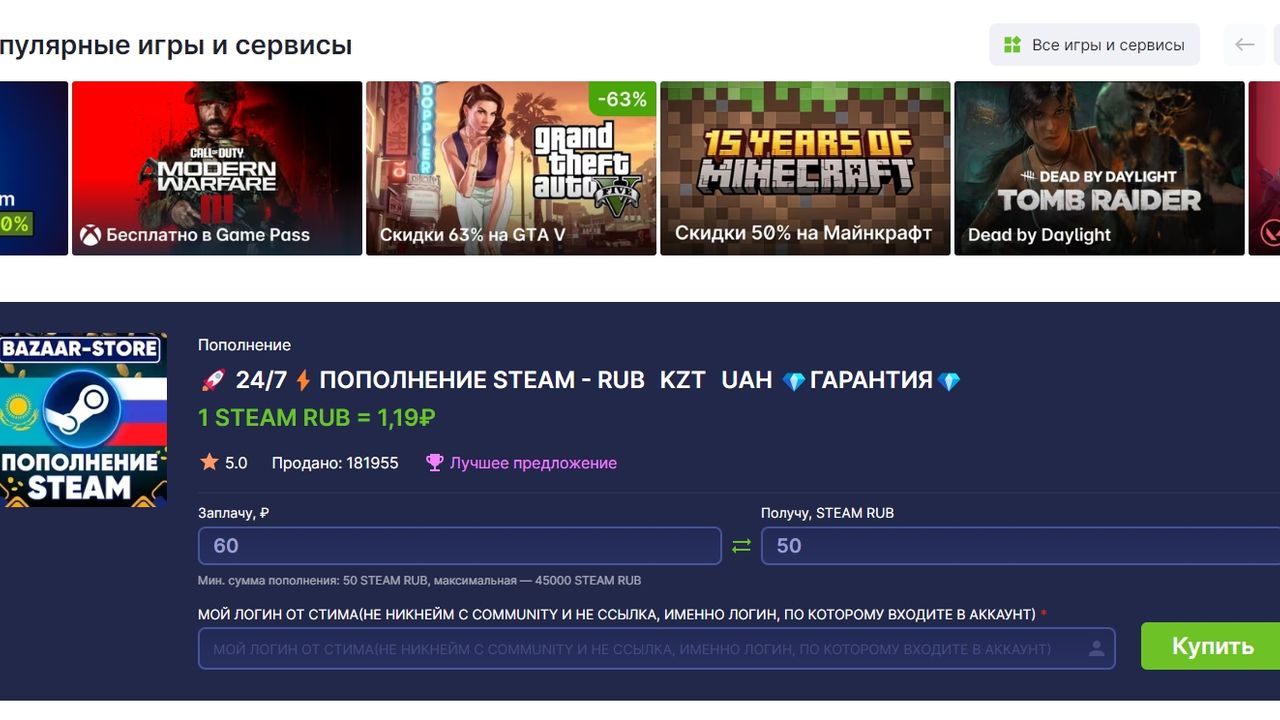Open the Dead by Daylight Tomb Raider card

click(1099, 168)
